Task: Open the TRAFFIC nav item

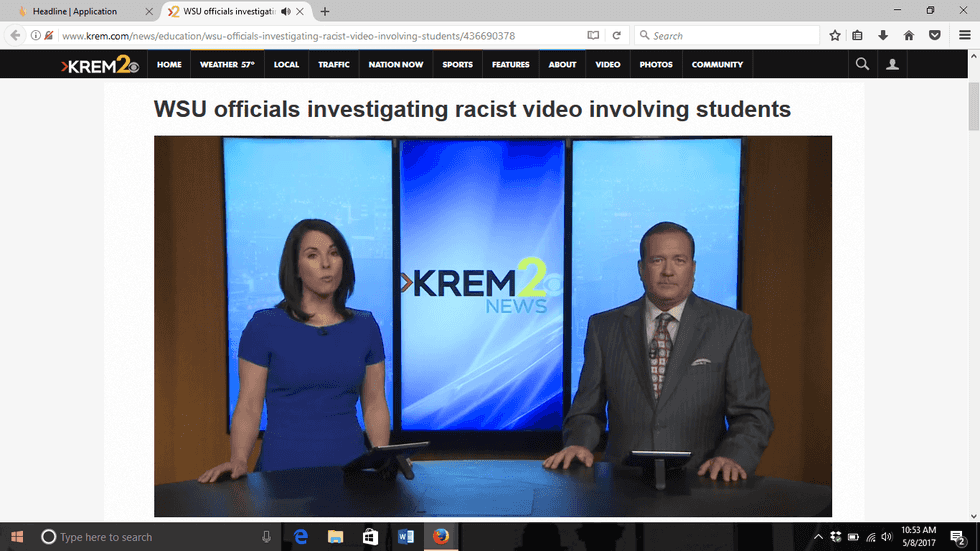Action: (x=334, y=64)
